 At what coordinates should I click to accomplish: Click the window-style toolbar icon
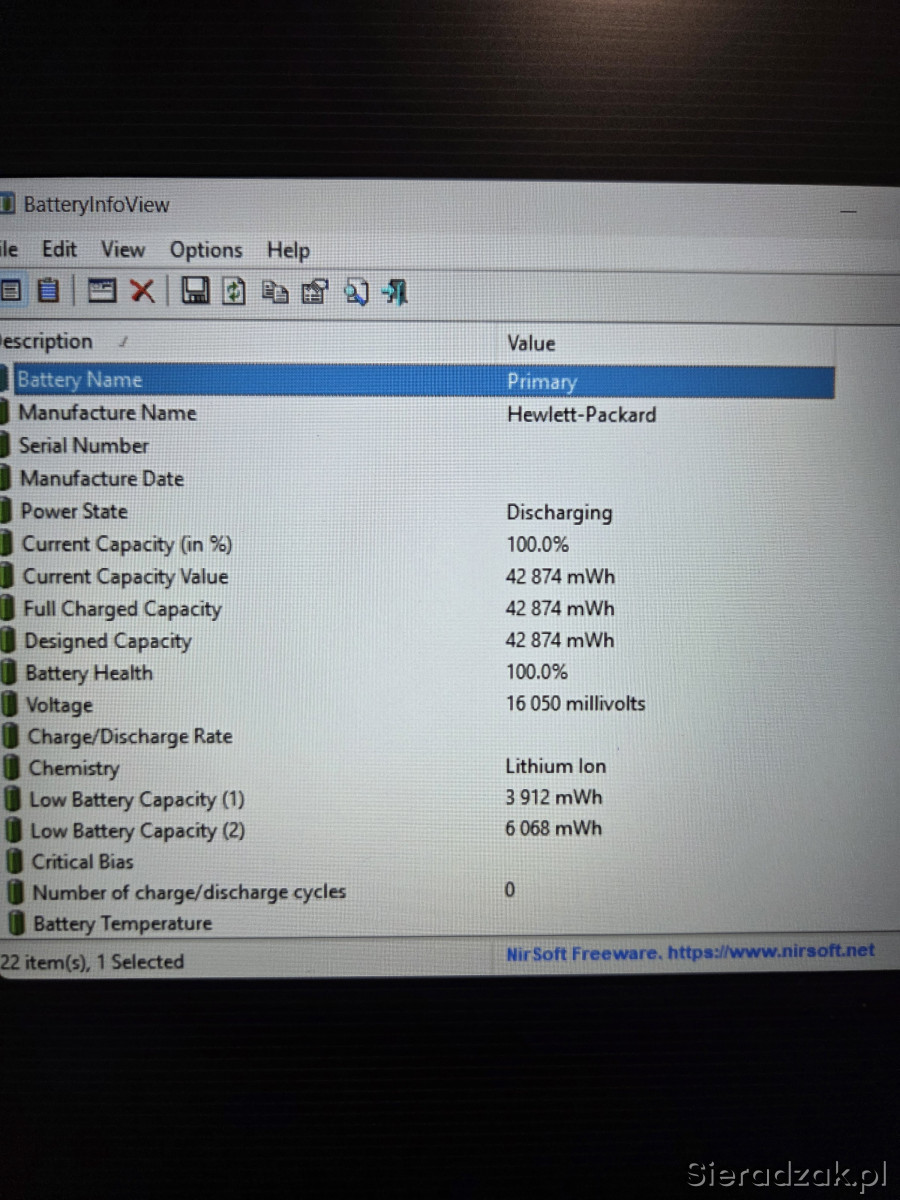(102, 291)
